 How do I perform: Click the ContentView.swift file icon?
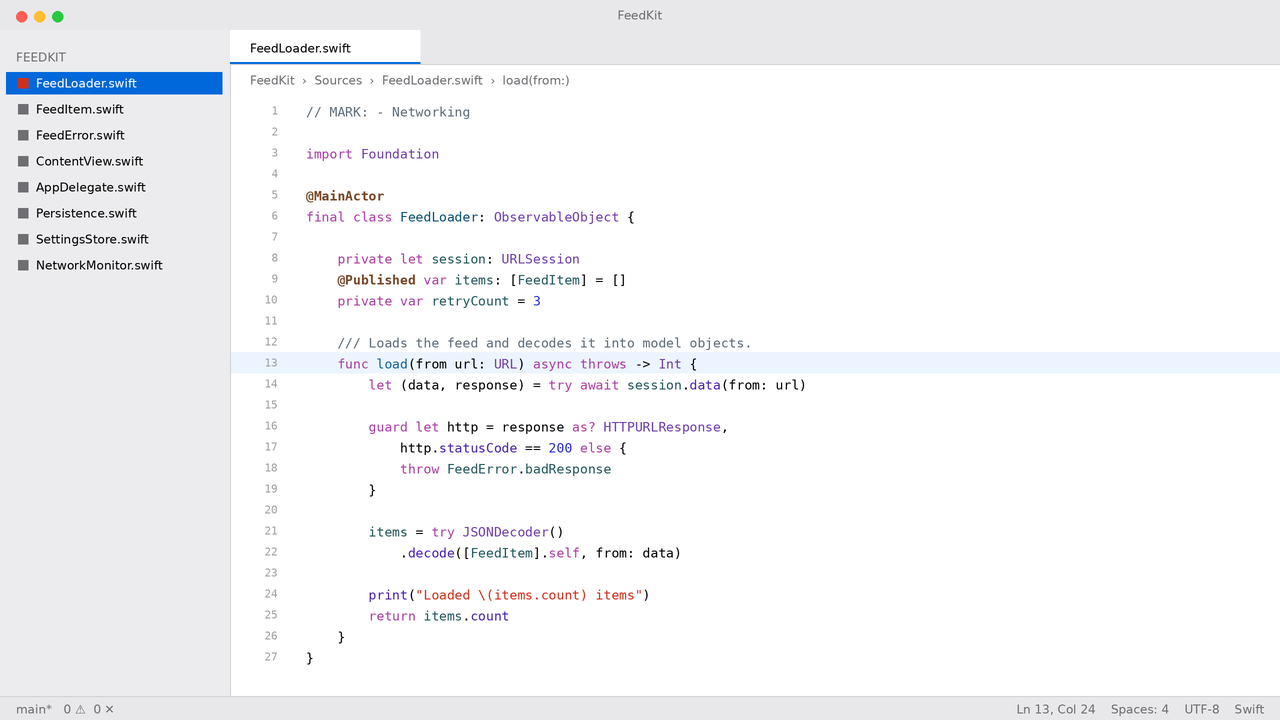click(x=23, y=161)
